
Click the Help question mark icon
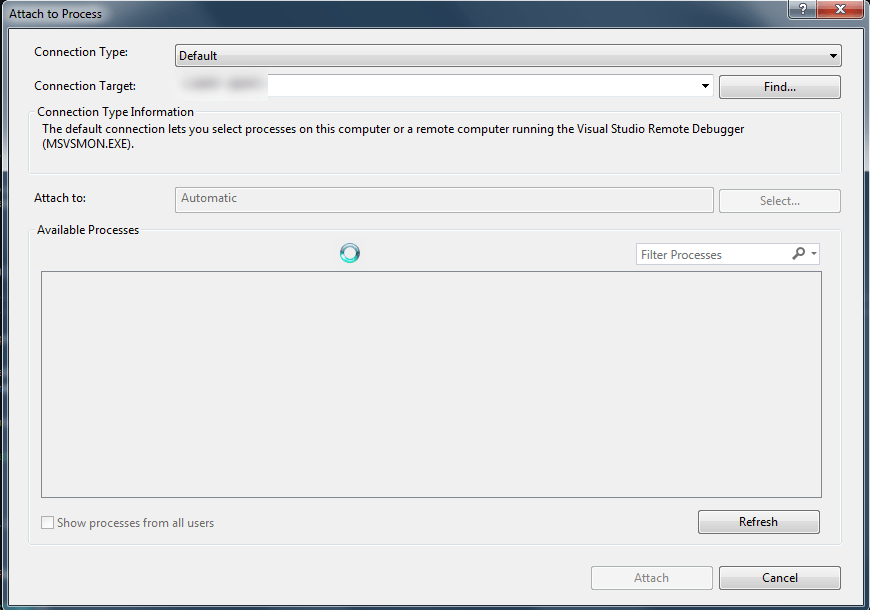802,9
